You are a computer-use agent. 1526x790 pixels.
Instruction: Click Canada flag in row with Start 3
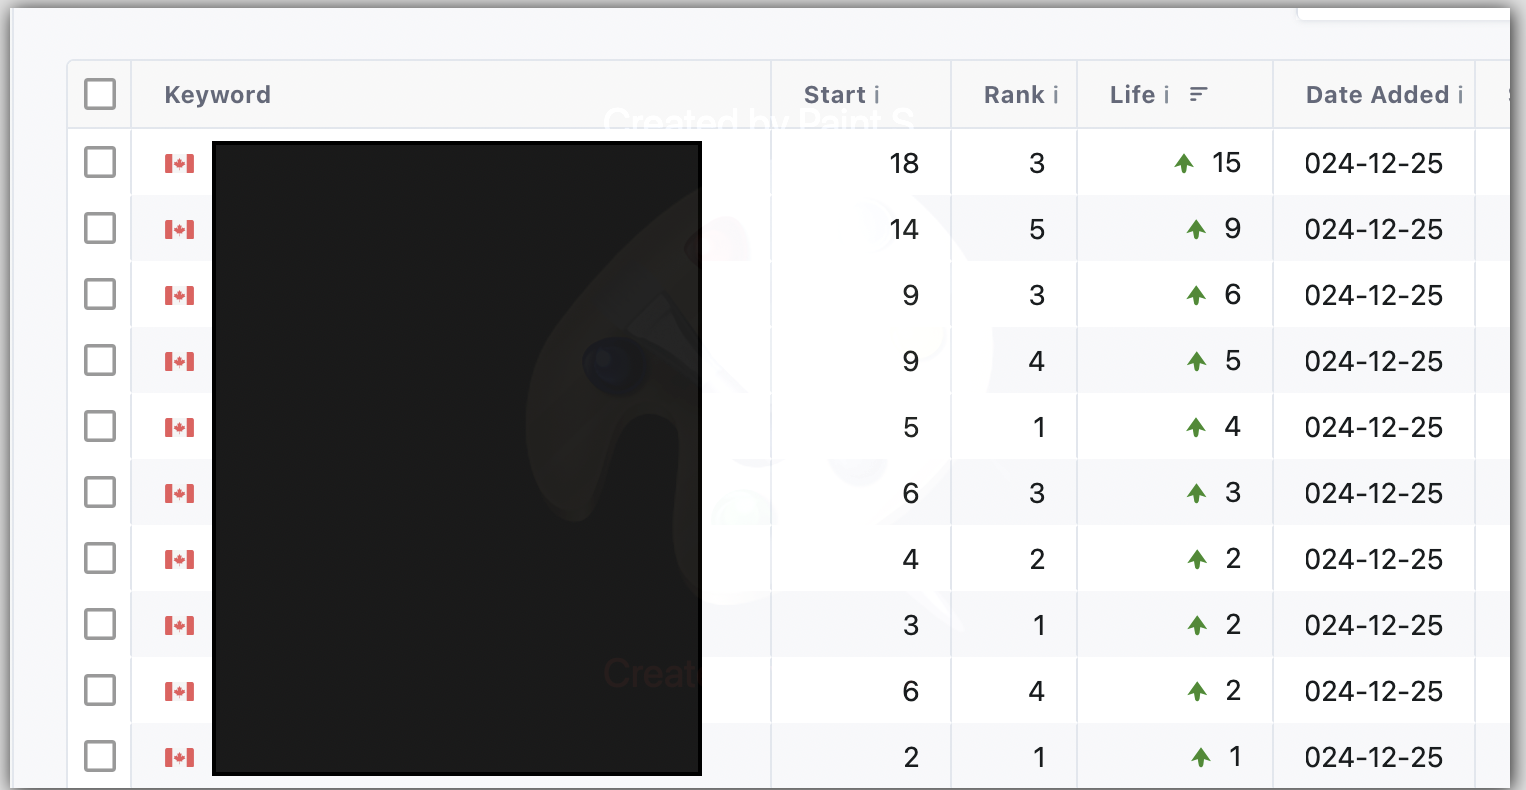click(x=180, y=625)
